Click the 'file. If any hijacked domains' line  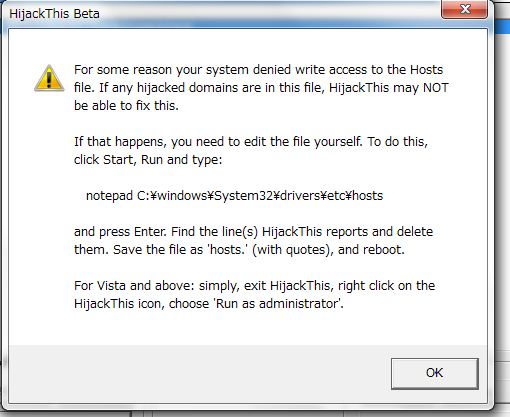click(x=261, y=88)
